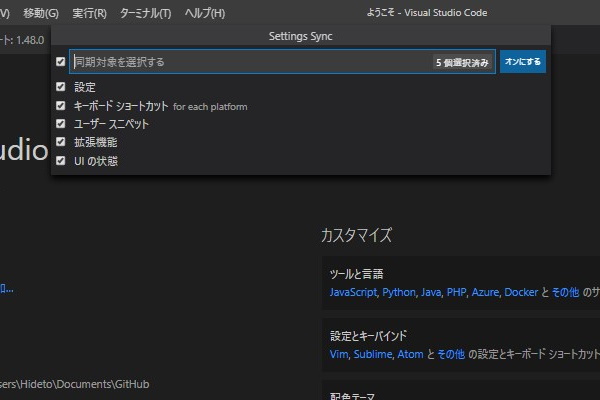Click the Settings Sync dialog title

coord(300,36)
